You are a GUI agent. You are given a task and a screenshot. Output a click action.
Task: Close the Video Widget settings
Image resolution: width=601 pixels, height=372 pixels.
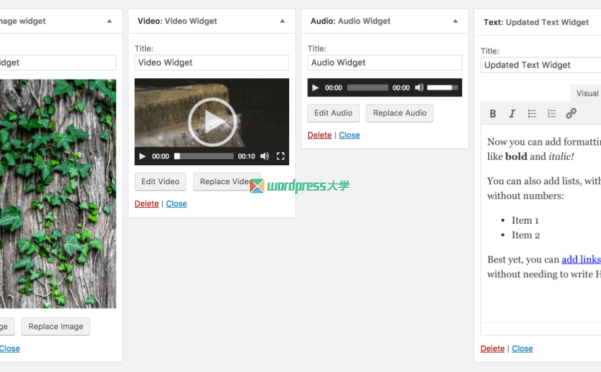point(176,204)
